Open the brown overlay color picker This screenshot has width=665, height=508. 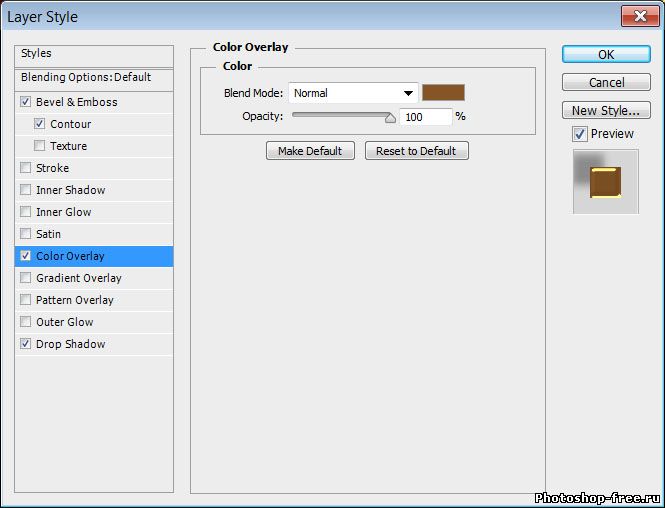443,93
